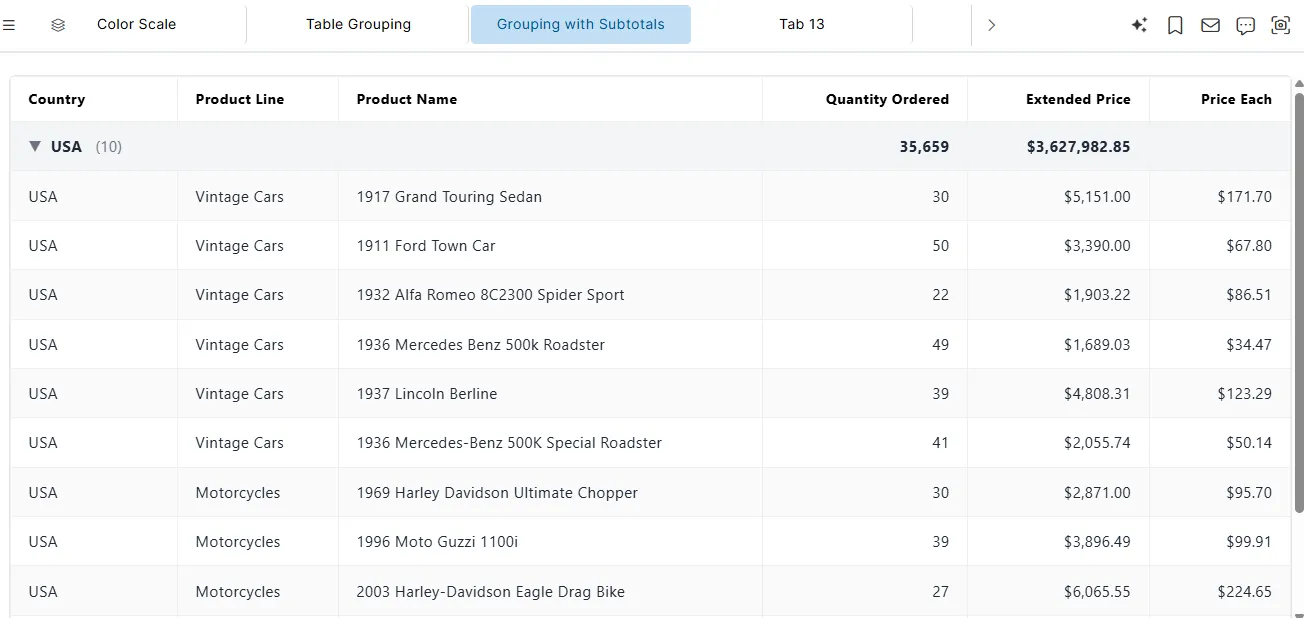Viewport: 1304px width, 618px height.
Task: Sort the table by Country column
Action: (56, 99)
